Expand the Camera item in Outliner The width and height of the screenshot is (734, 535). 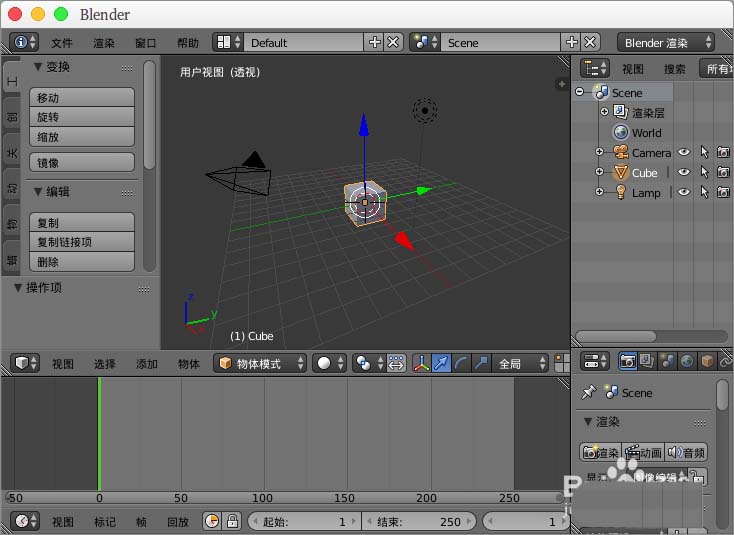(x=599, y=152)
